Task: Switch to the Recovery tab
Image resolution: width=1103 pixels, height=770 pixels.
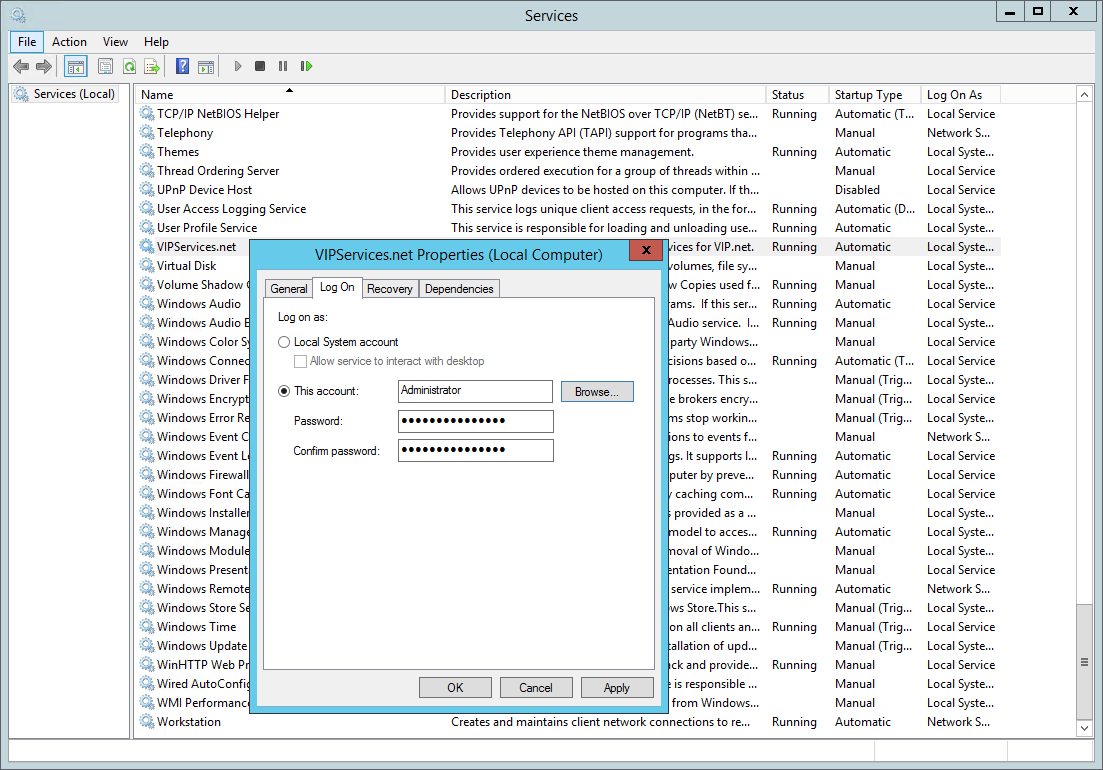Action: coord(390,288)
